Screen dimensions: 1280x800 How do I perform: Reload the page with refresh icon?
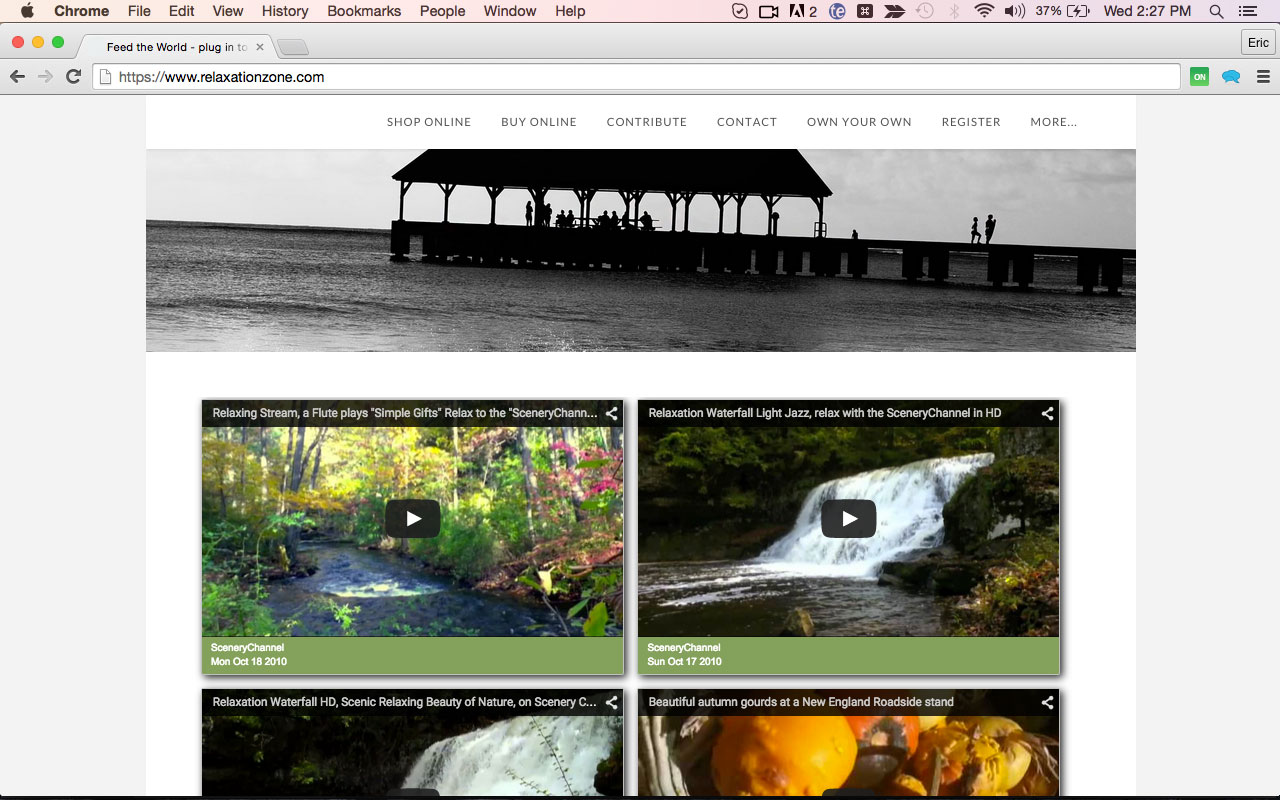73,76
